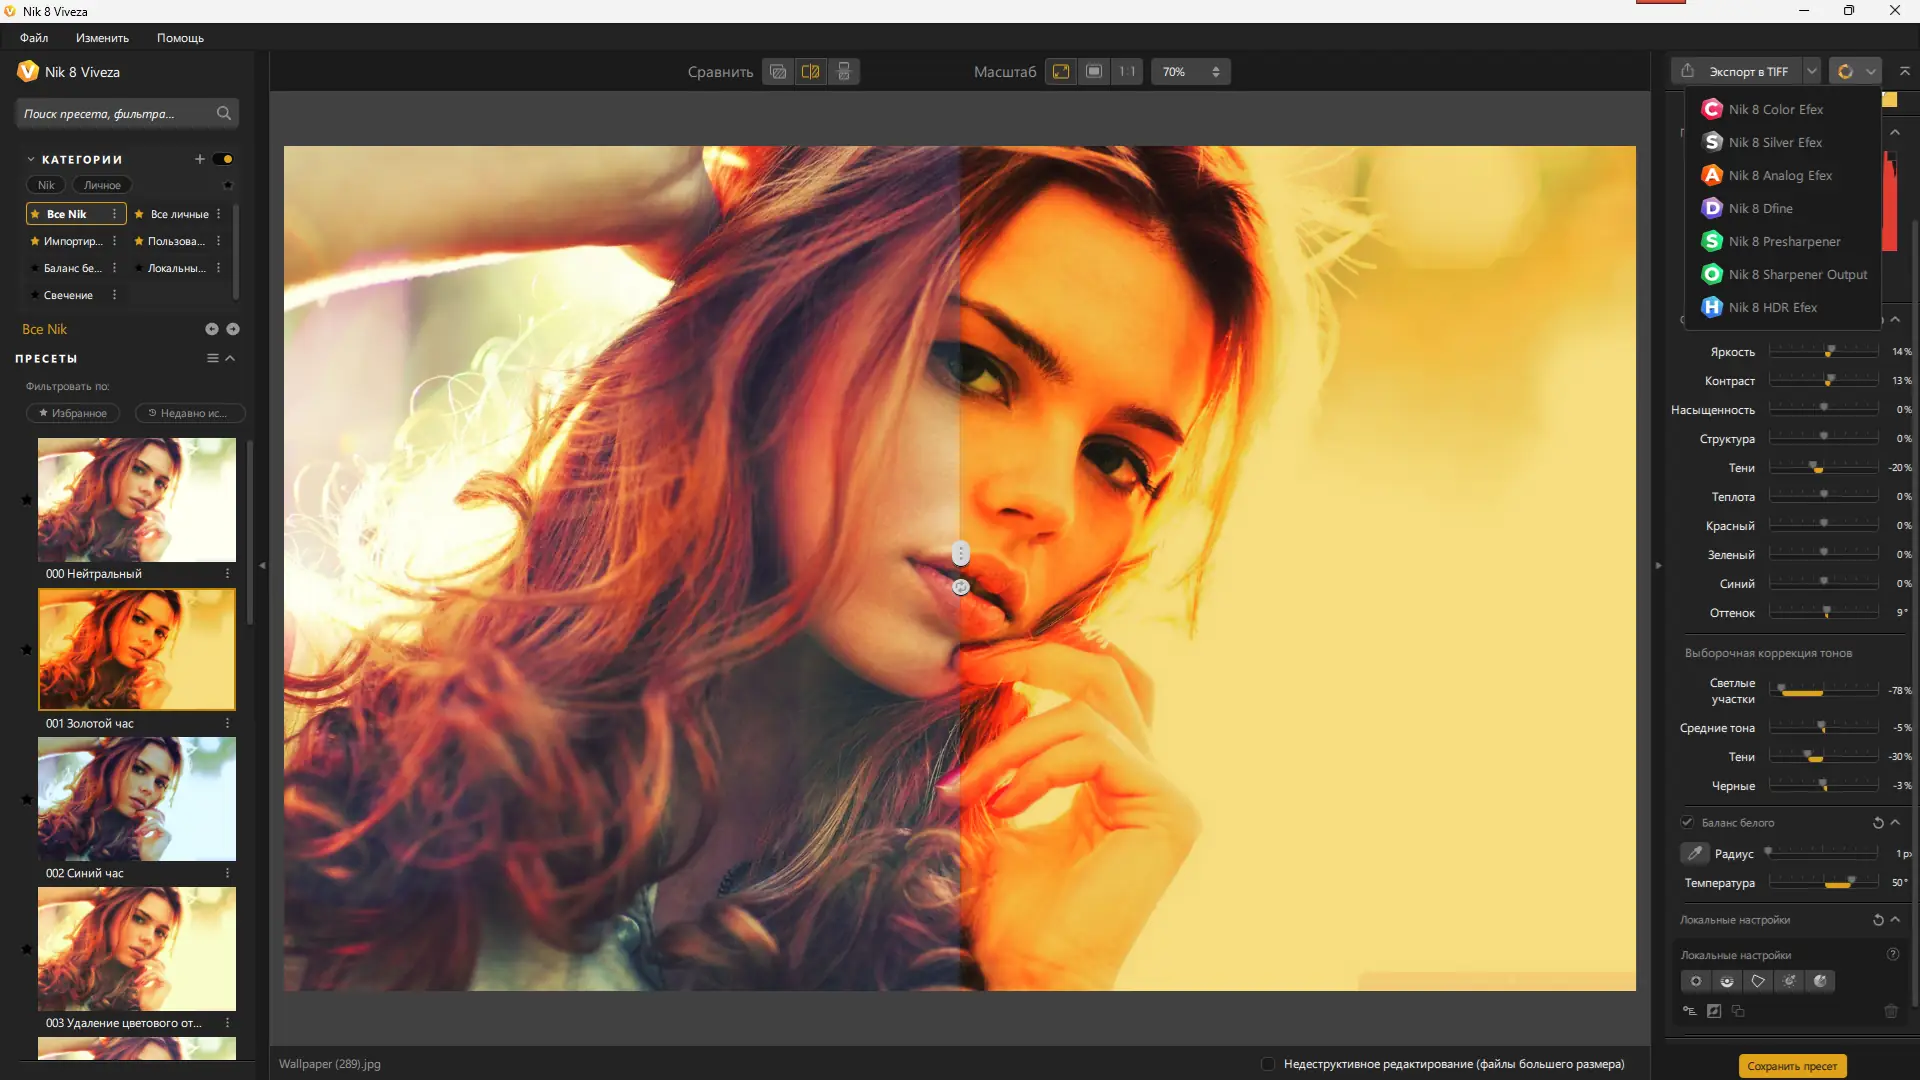Uncheck the Баланс белого checkbox

1687,822
